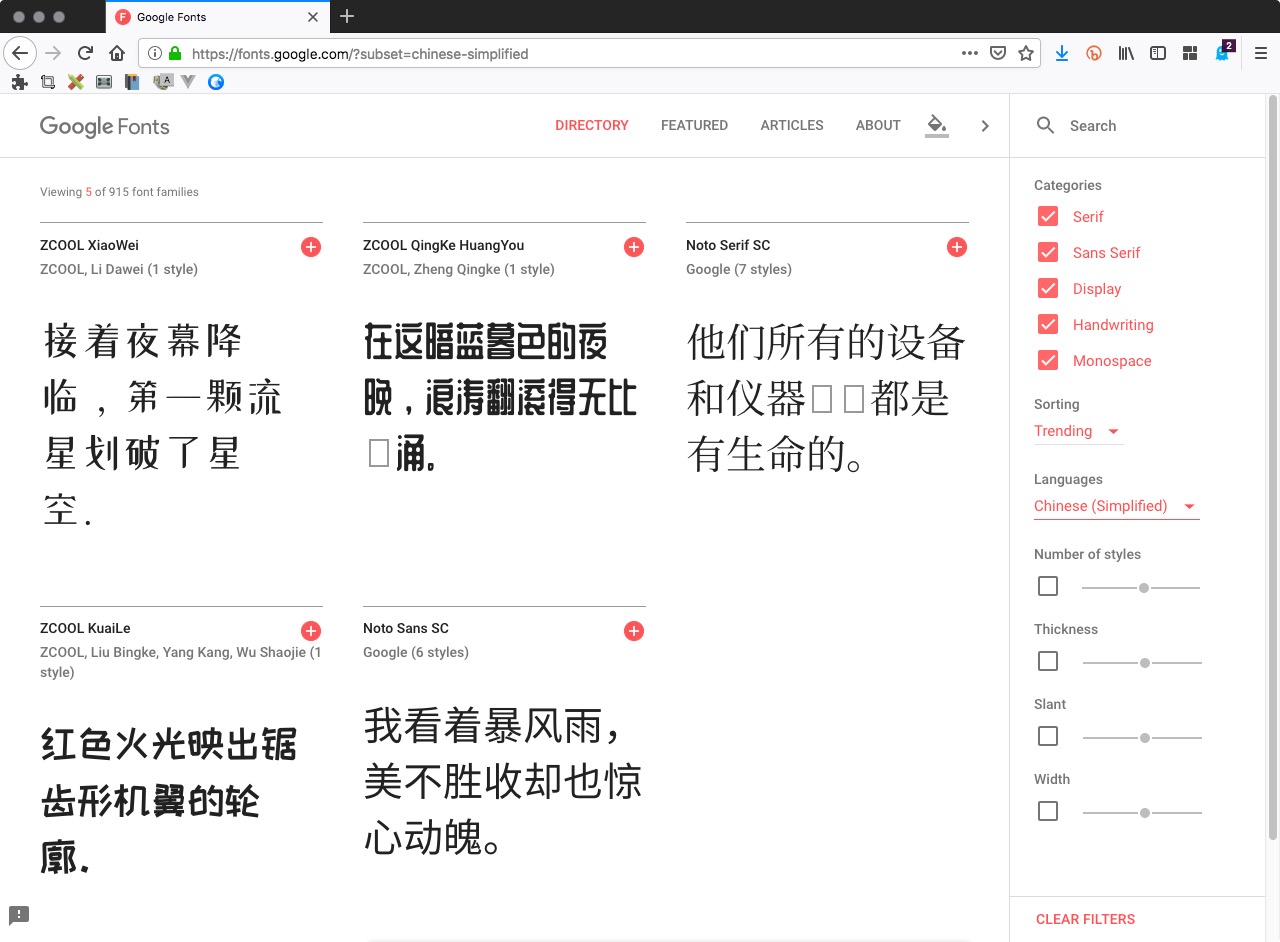Click the Slant slider
Viewport: 1280px width, 942px height.
tap(1142, 738)
